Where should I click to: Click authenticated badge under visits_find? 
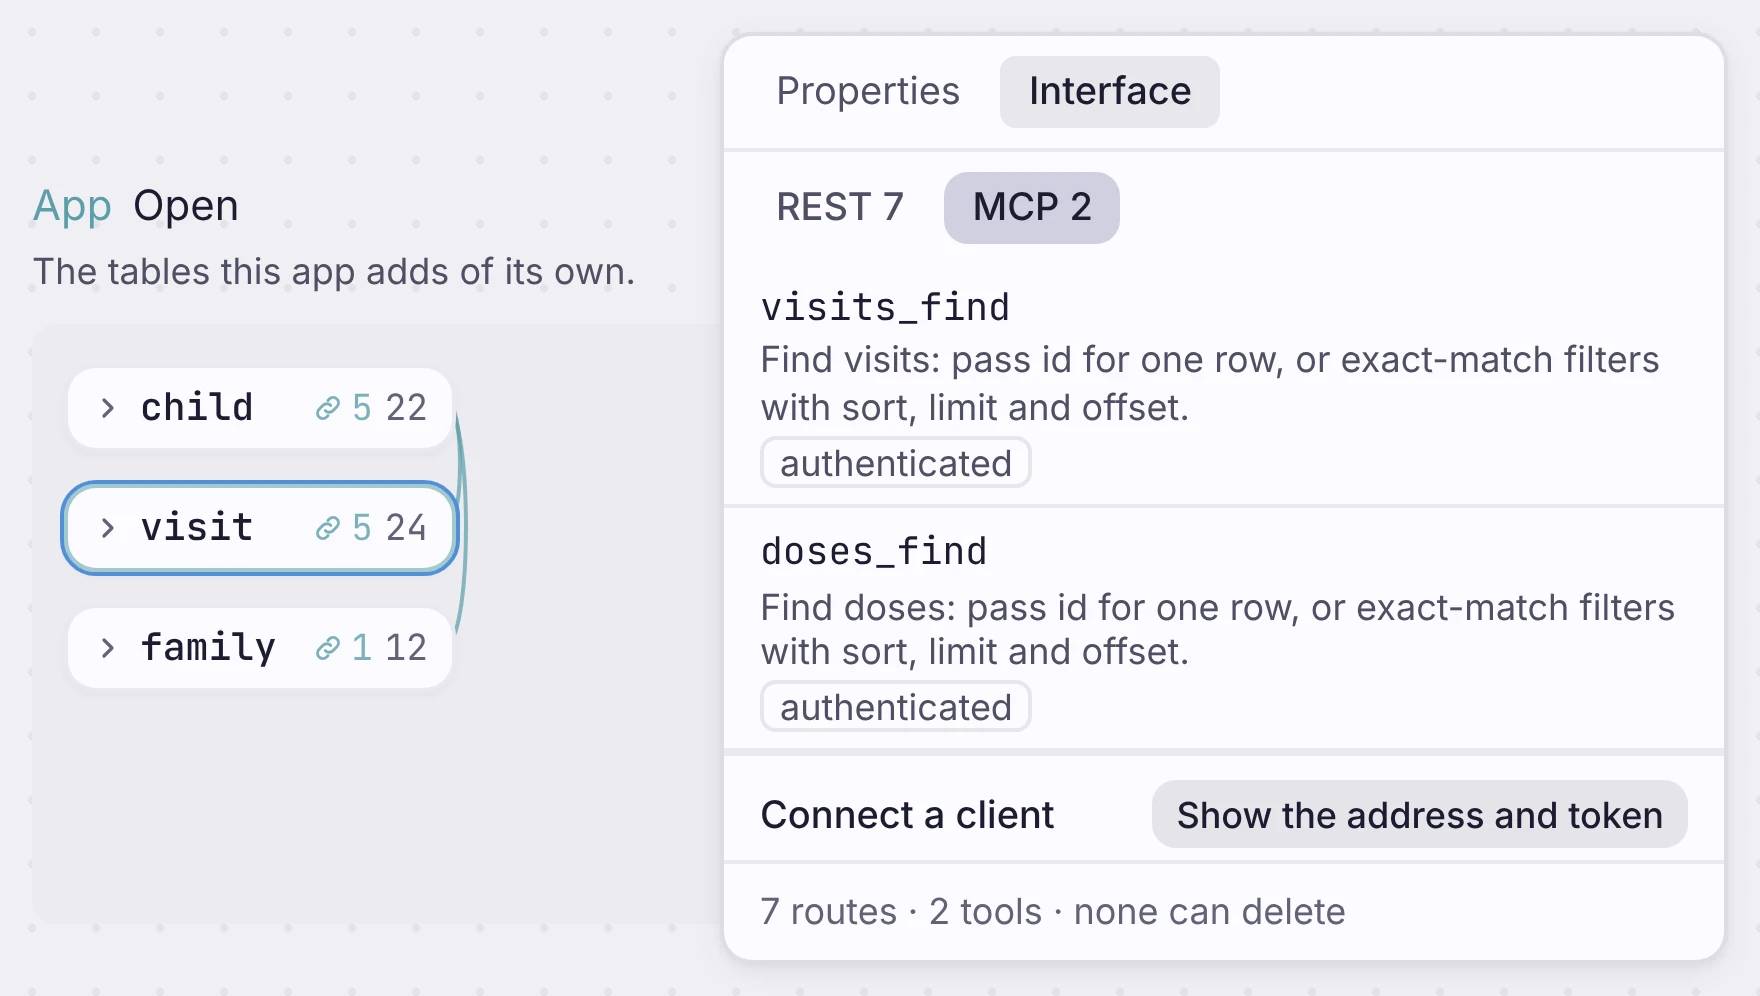[x=896, y=463]
